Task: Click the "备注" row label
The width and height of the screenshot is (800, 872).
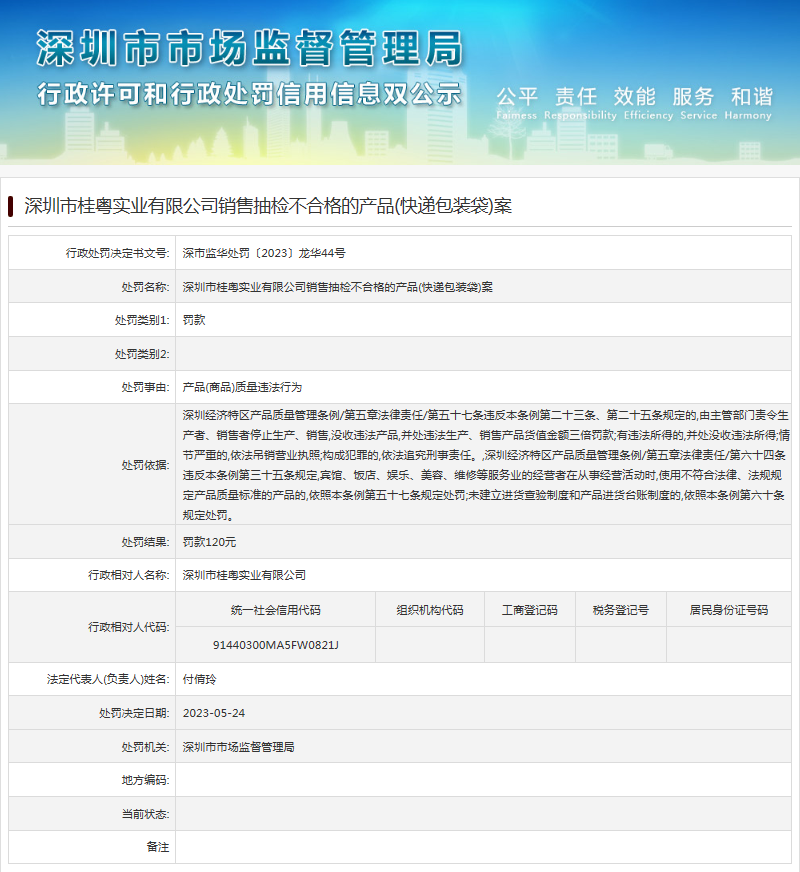Action: 158,847
